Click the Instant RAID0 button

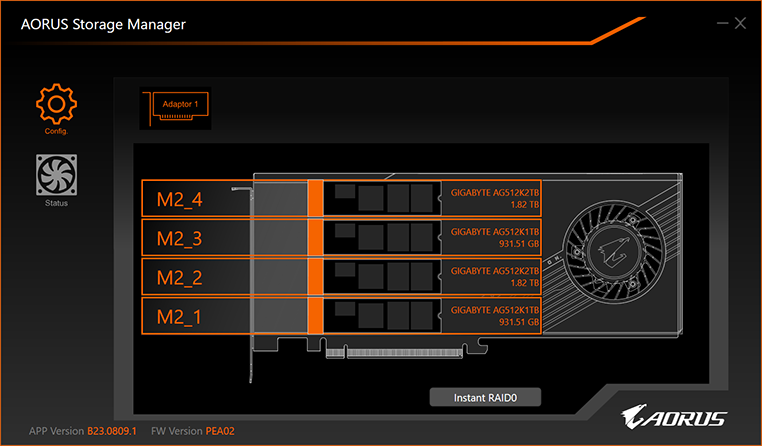(484, 397)
